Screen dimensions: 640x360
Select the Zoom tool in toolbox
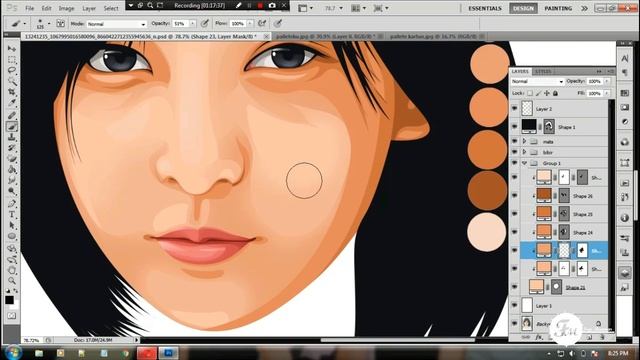(x=12, y=280)
